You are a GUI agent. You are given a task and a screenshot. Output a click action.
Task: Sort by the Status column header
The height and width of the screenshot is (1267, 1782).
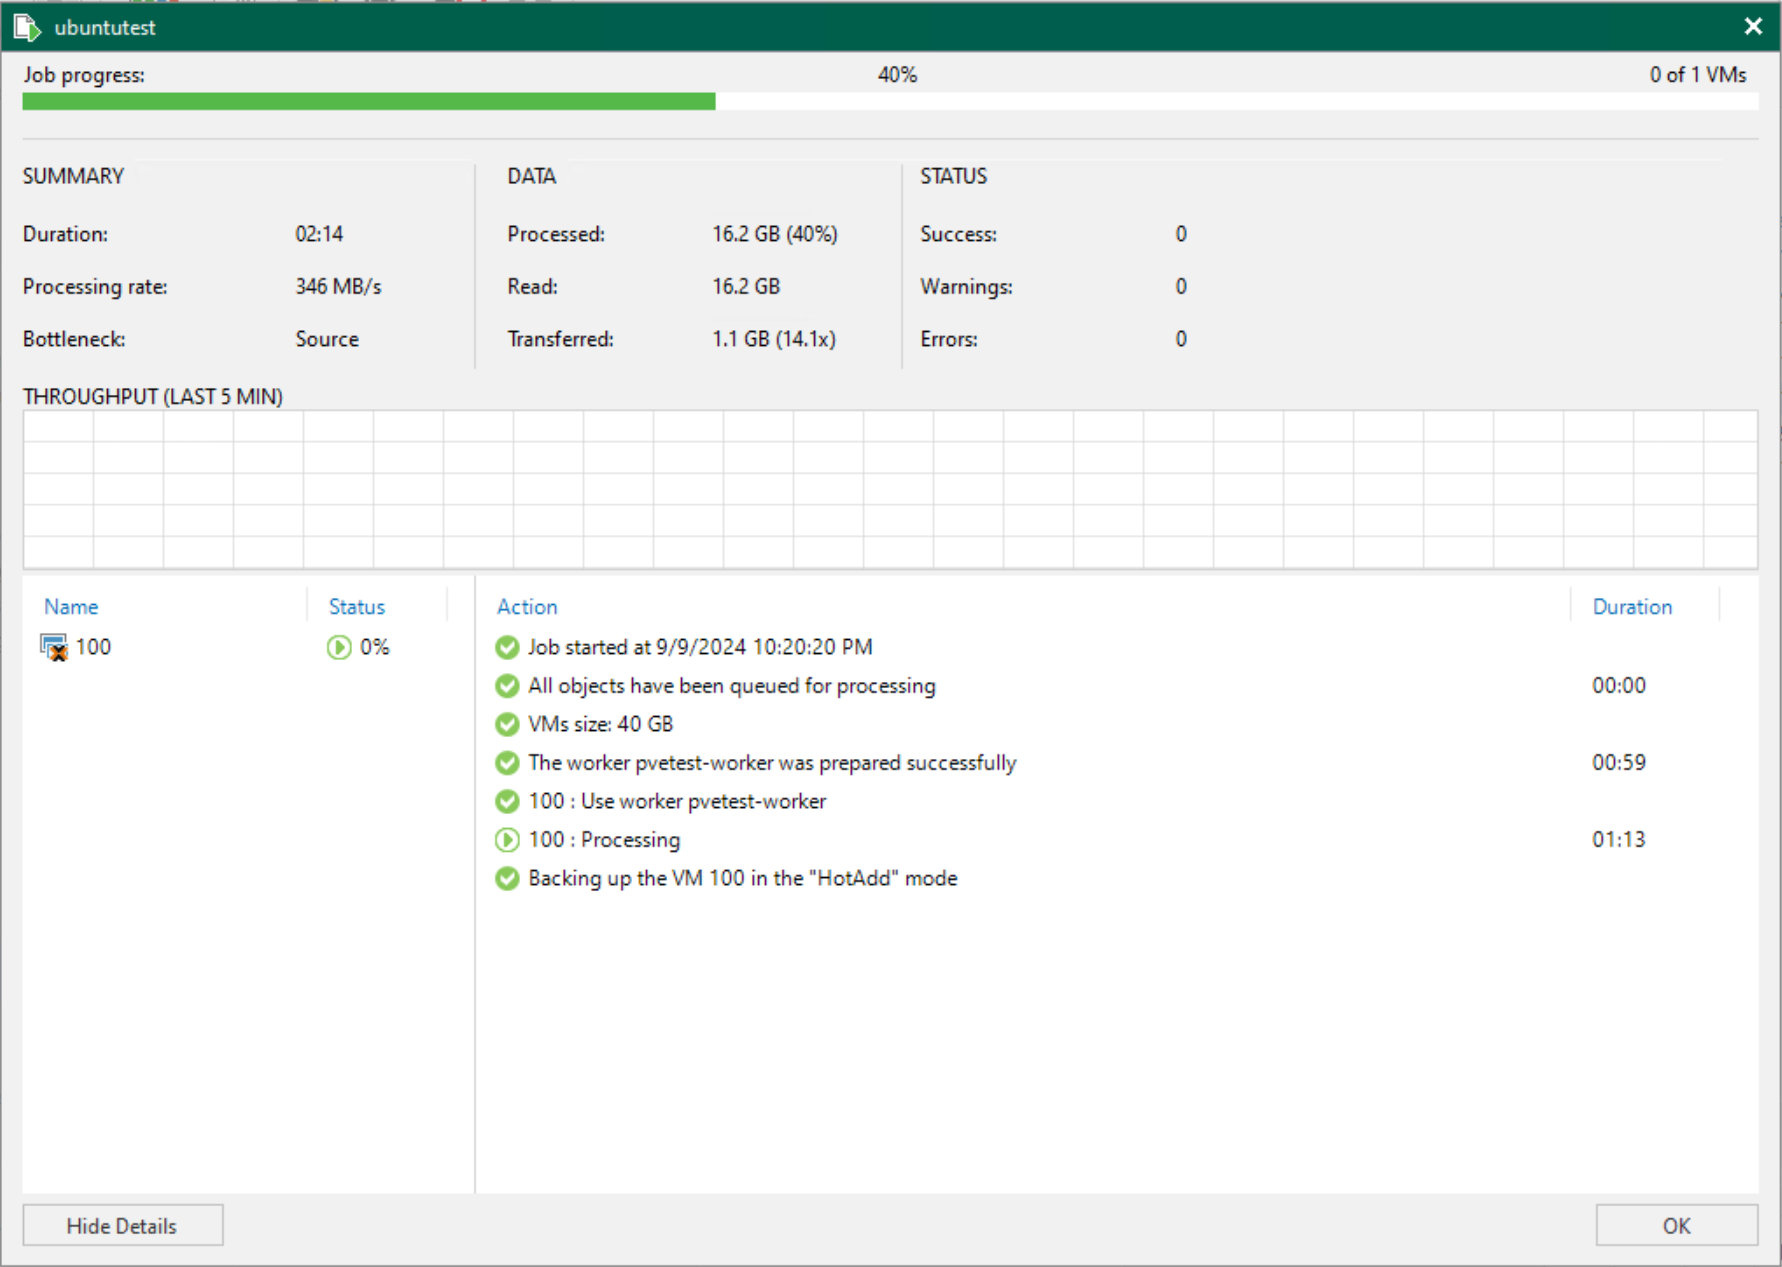point(356,606)
